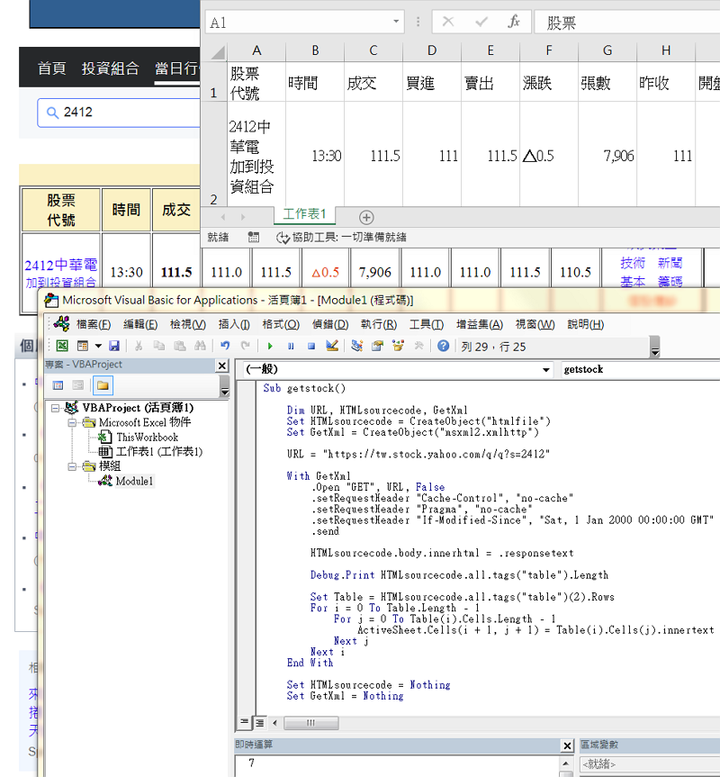Click the Break pause button in VBA toolbar

[x=291, y=346]
